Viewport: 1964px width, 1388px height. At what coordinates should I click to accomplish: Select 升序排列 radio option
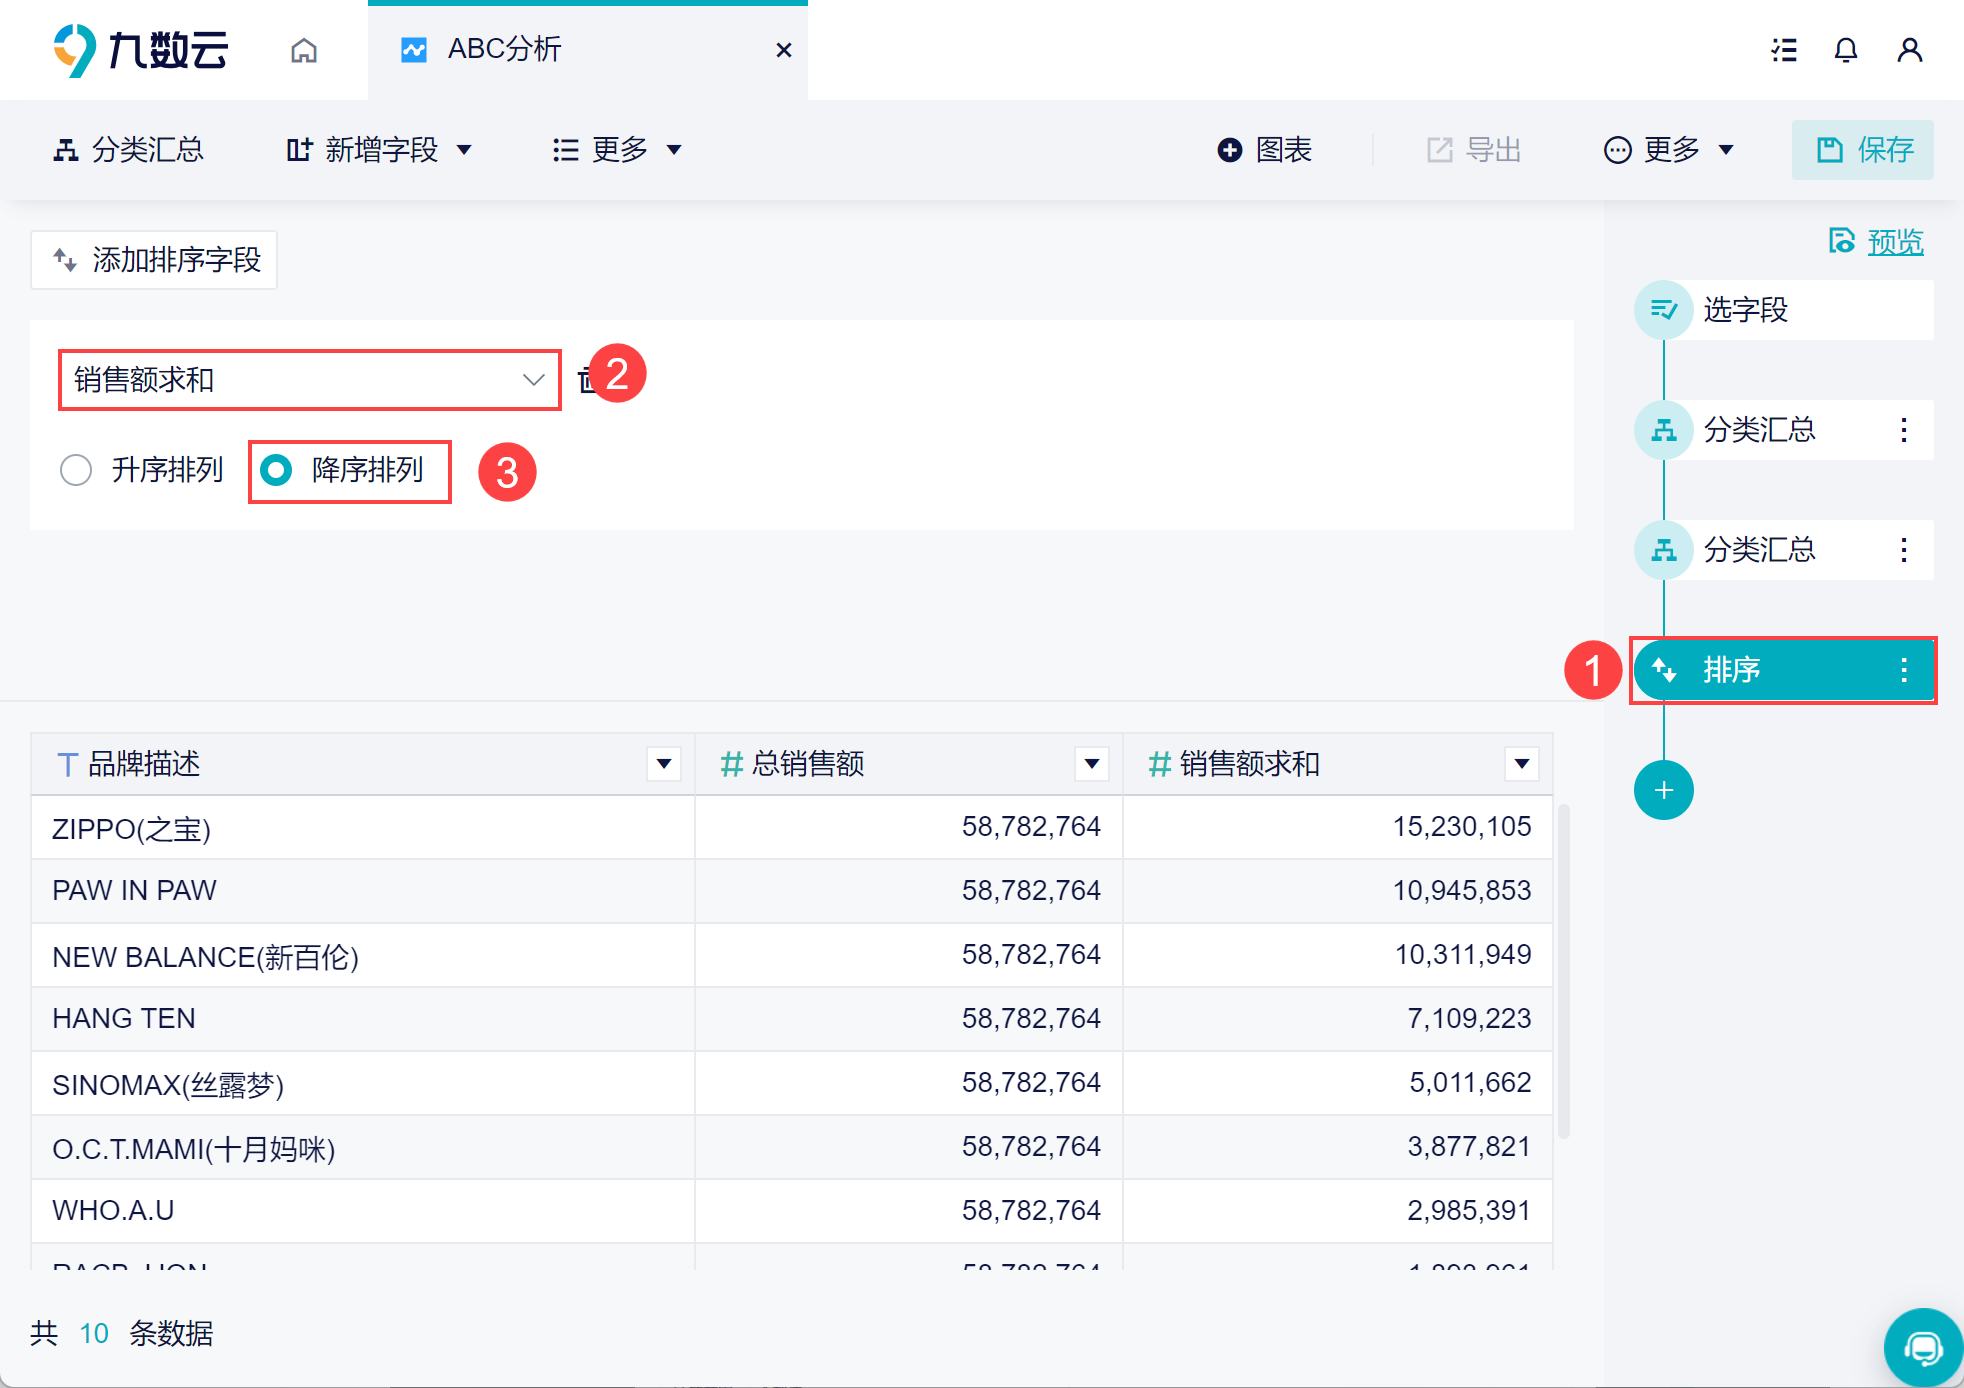pyautogui.click(x=76, y=470)
